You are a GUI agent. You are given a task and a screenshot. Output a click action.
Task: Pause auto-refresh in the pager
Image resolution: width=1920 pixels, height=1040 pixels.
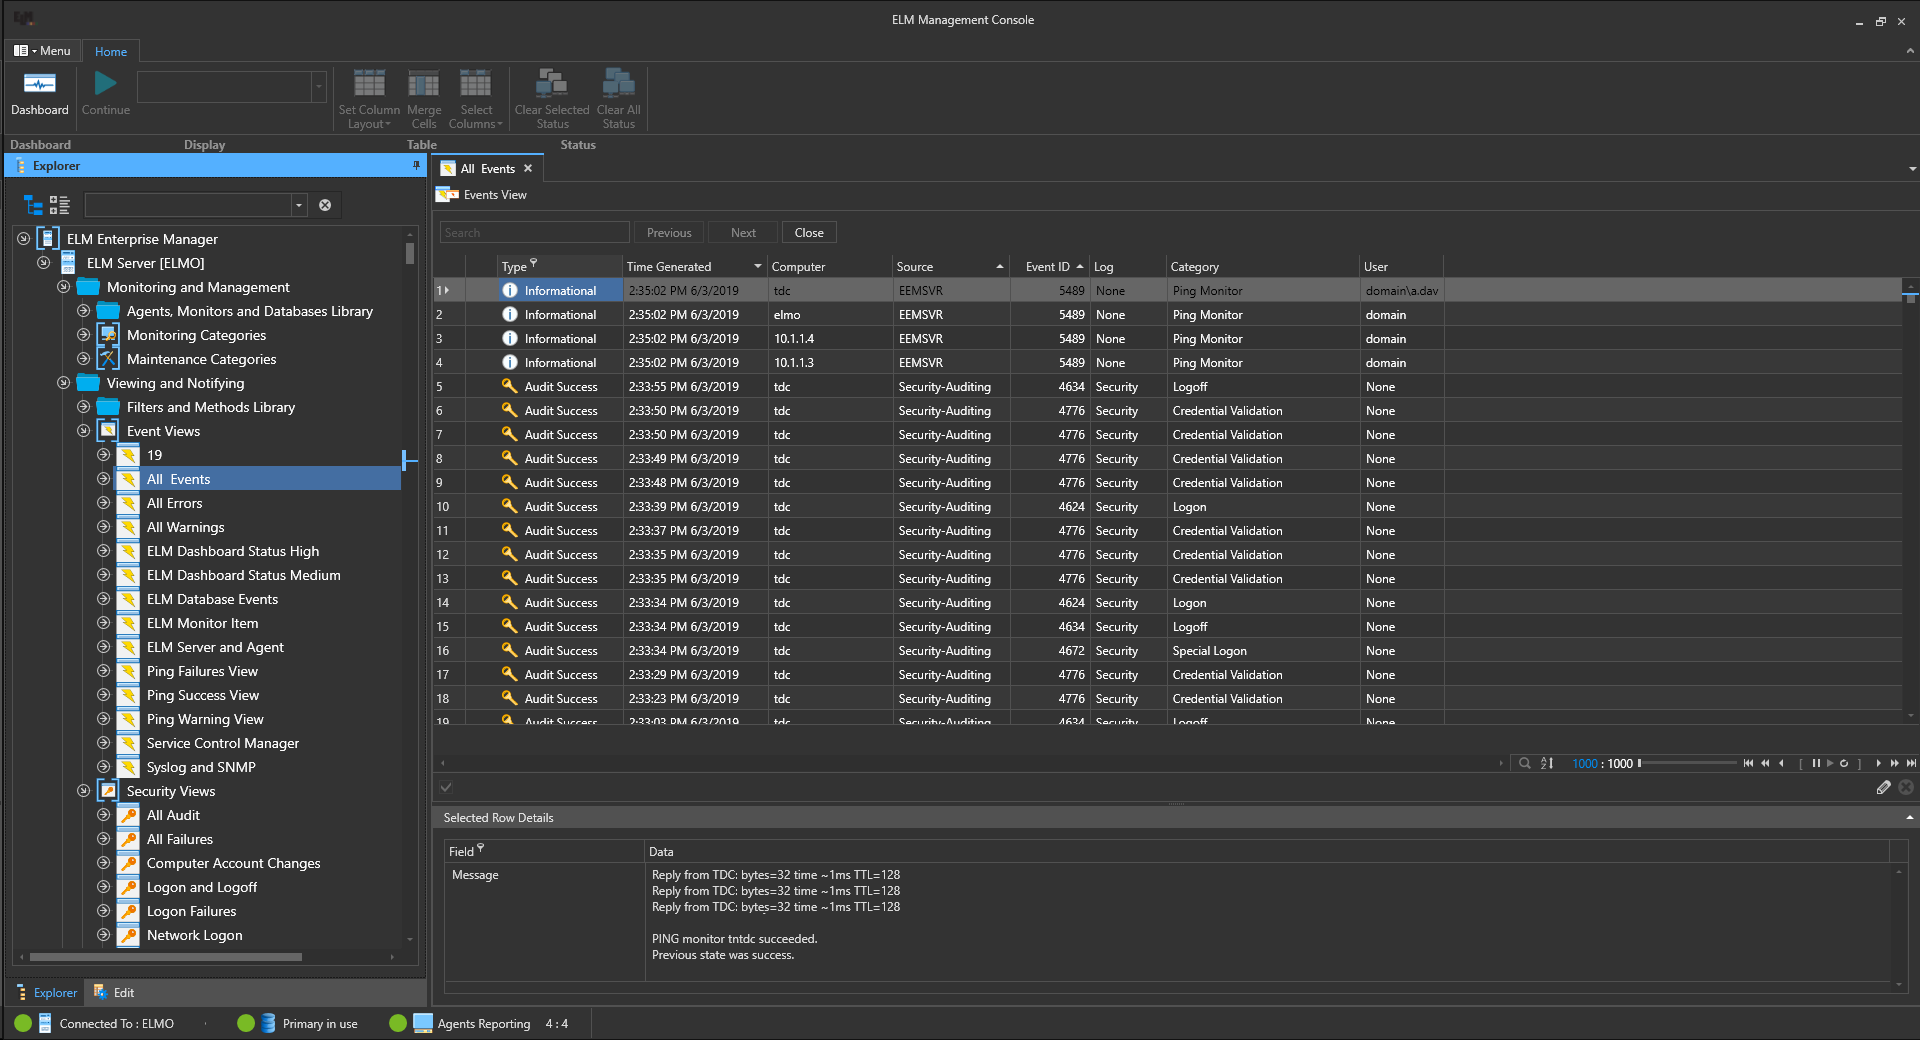[x=1816, y=763]
